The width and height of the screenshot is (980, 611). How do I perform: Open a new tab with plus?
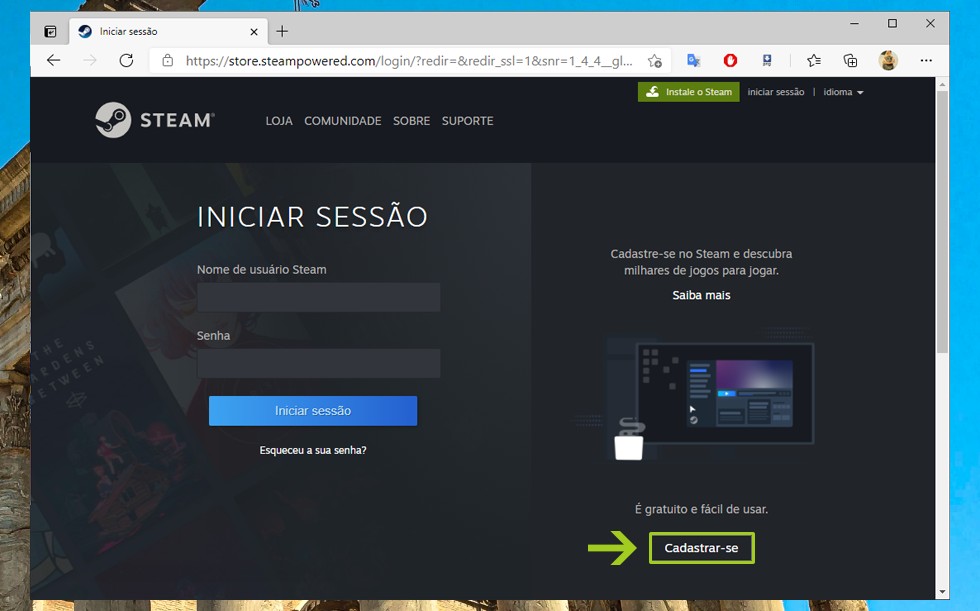coord(282,31)
